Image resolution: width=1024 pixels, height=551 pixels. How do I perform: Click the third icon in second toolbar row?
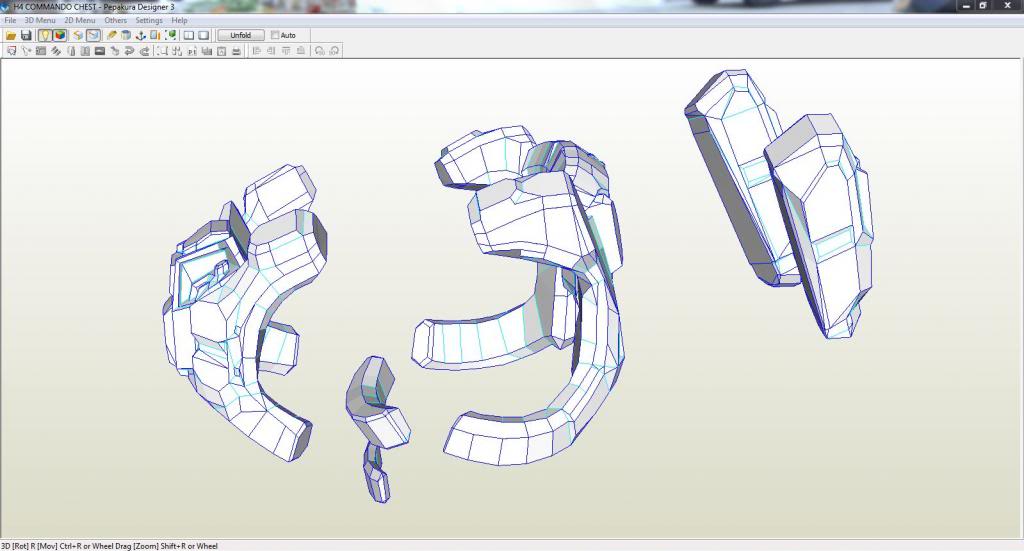click(x=40, y=51)
